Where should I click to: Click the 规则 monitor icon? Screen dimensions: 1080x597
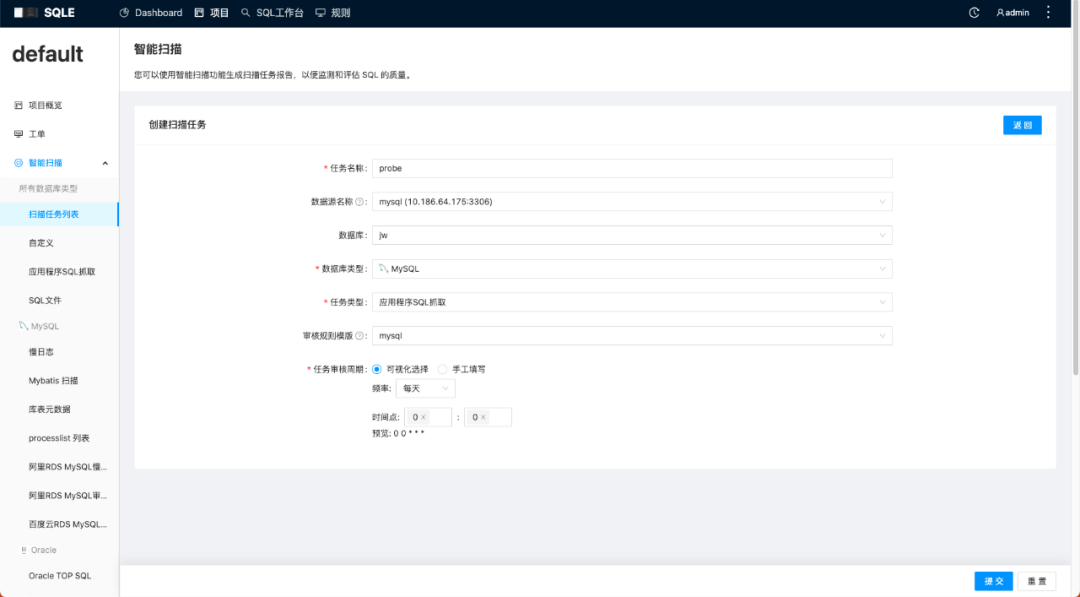click(x=320, y=12)
